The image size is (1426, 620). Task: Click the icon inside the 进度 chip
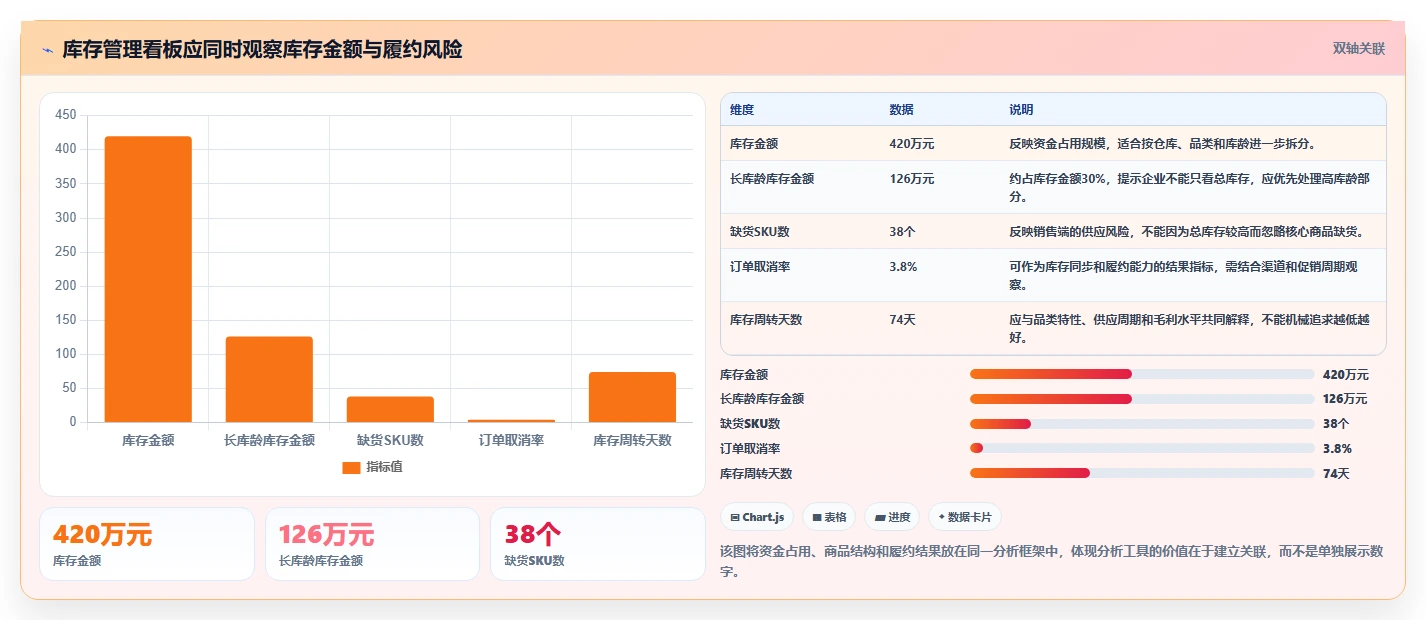click(x=880, y=518)
